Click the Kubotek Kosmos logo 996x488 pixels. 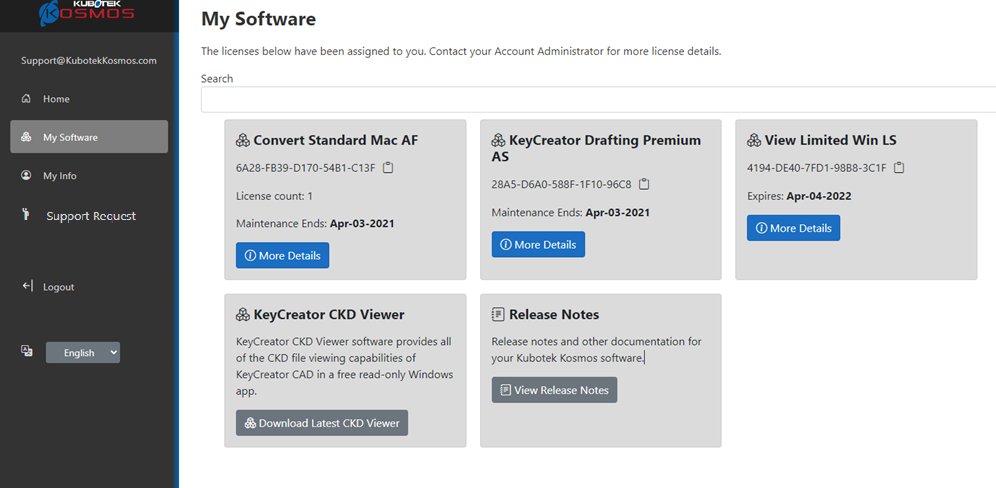87,13
